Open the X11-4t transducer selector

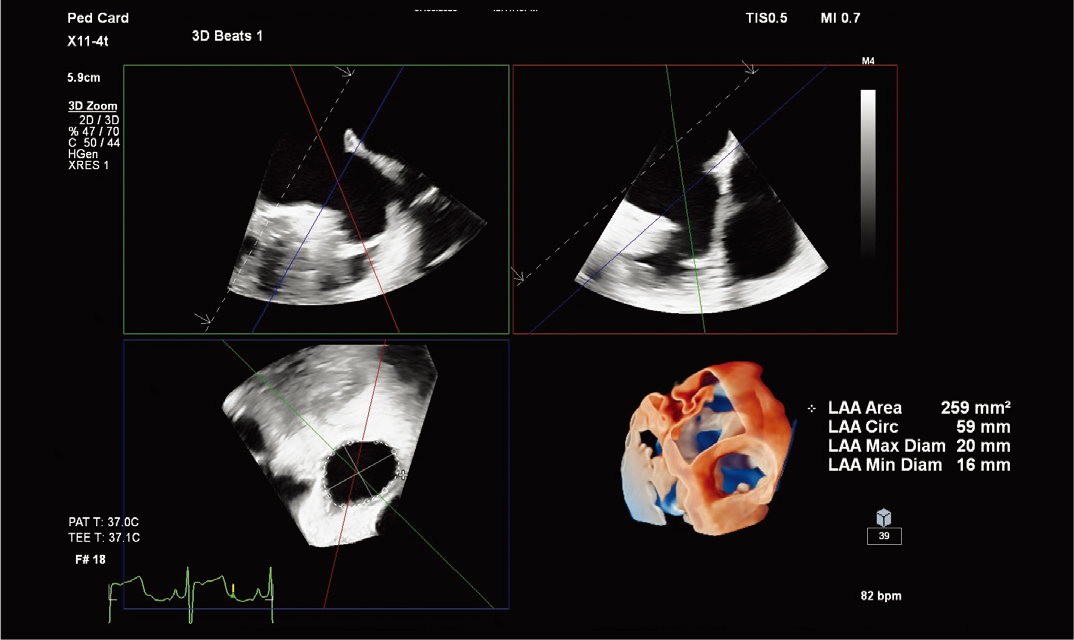90,42
